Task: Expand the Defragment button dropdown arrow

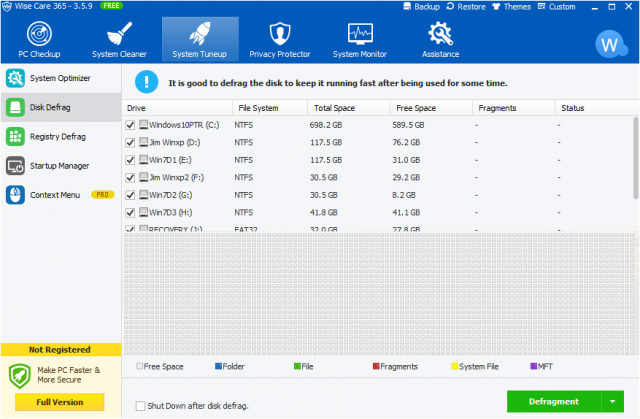Action: pyautogui.click(x=613, y=401)
